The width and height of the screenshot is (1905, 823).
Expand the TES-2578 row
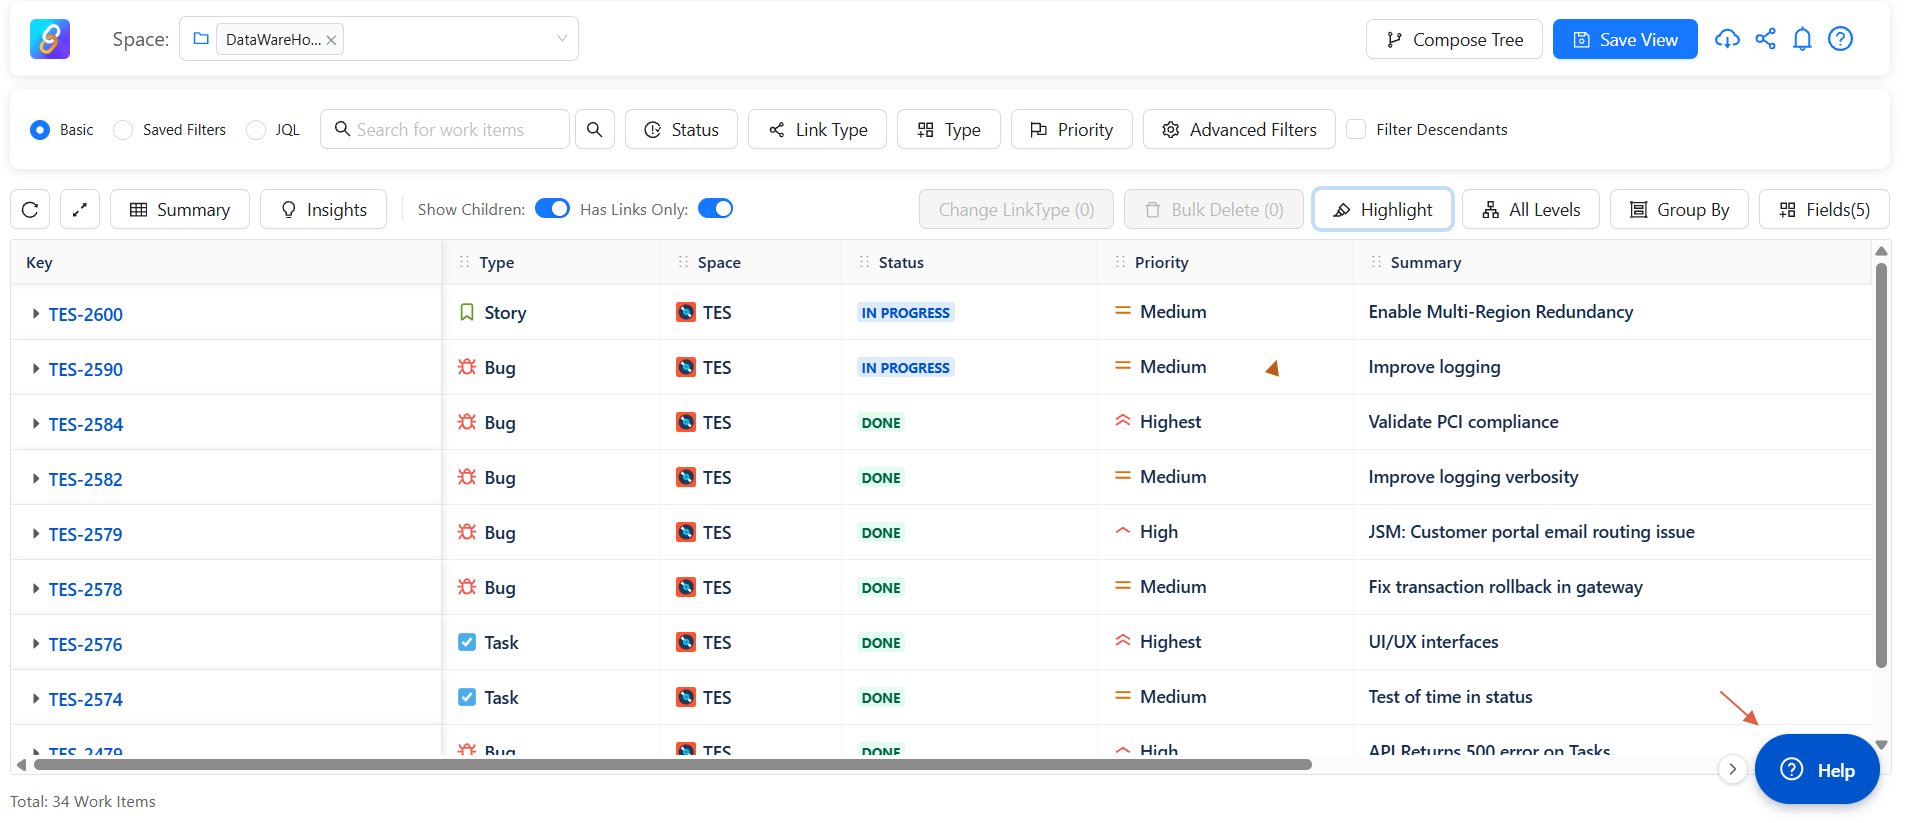click(x=36, y=589)
